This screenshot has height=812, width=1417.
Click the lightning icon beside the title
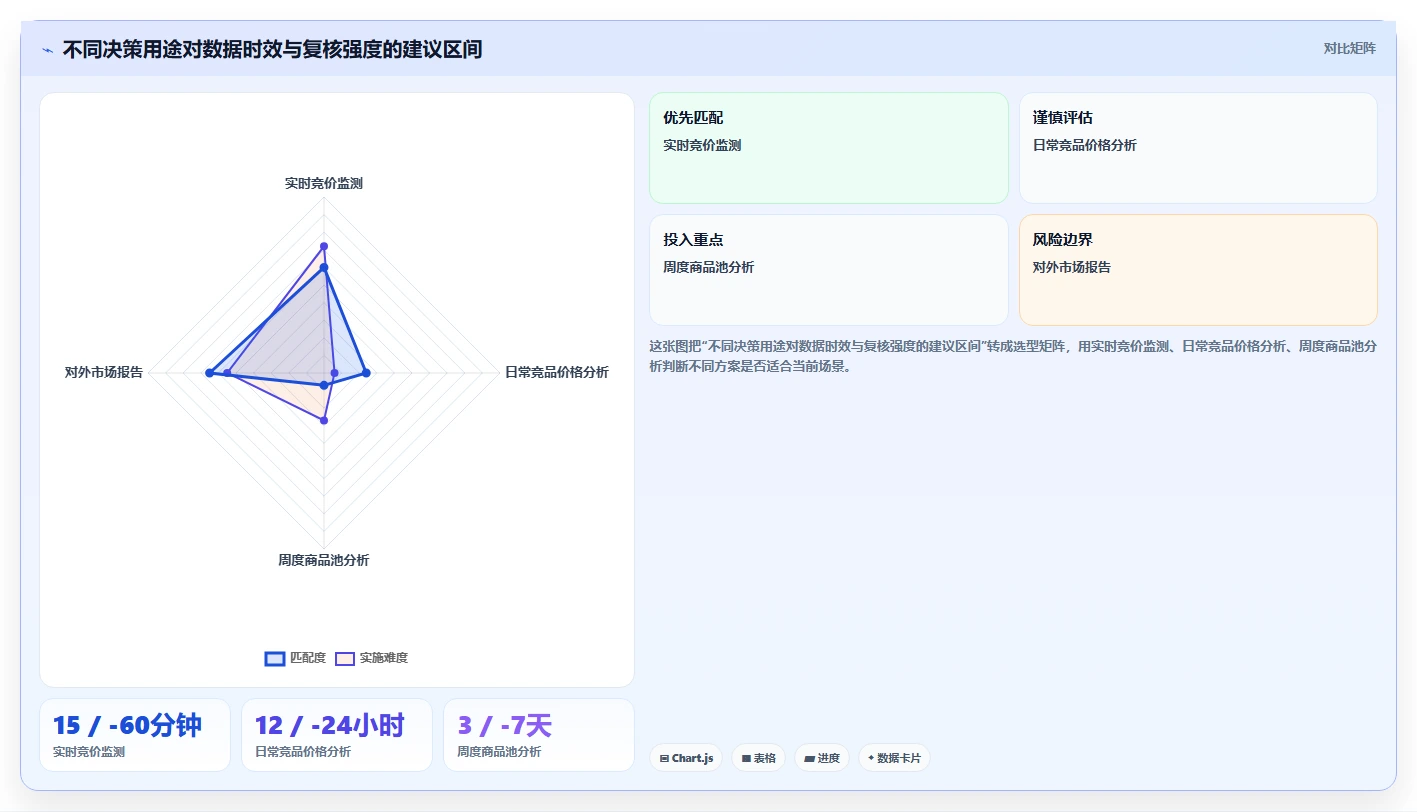point(48,49)
